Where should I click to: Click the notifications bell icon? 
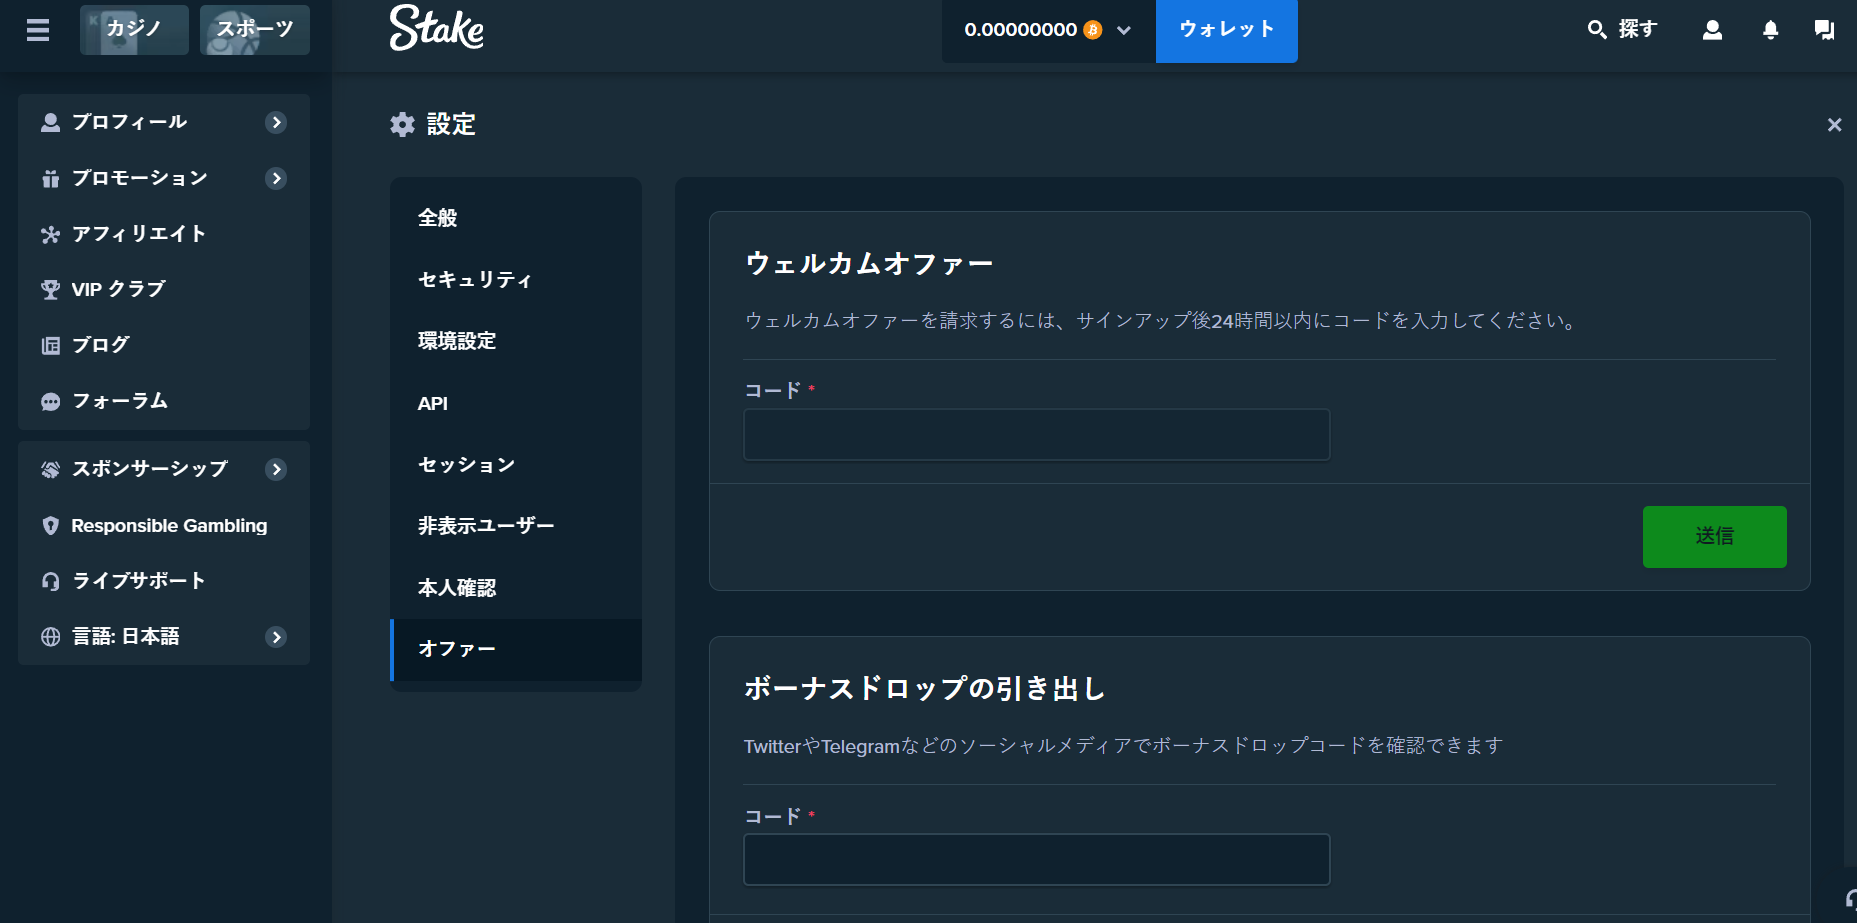click(1770, 30)
